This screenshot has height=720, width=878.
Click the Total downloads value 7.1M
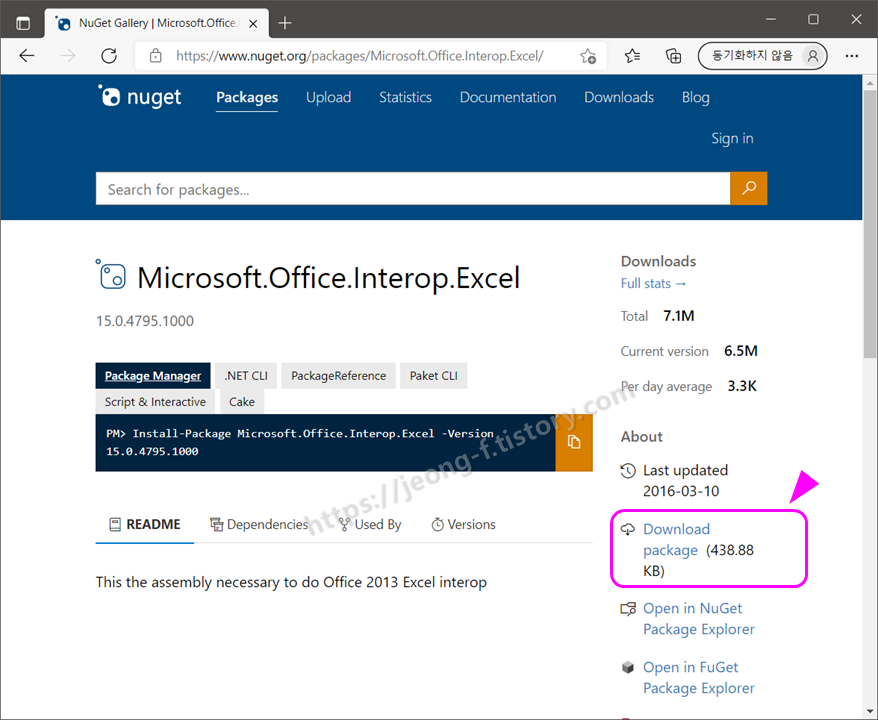[x=679, y=316]
